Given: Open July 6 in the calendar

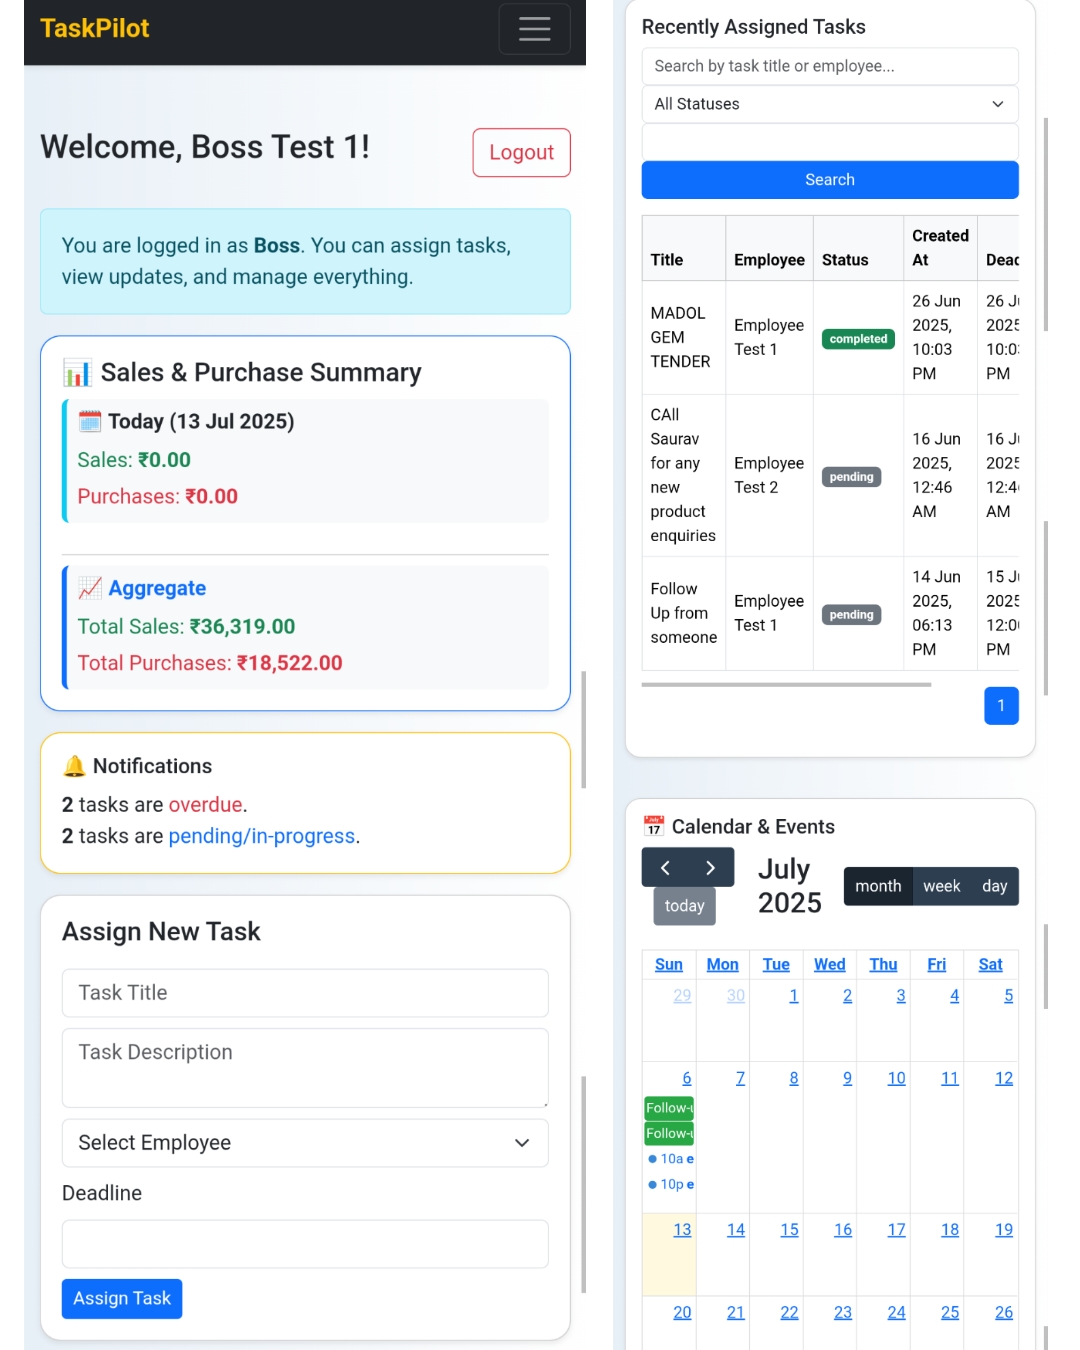Looking at the screenshot, I should (x=687, y=1078).
